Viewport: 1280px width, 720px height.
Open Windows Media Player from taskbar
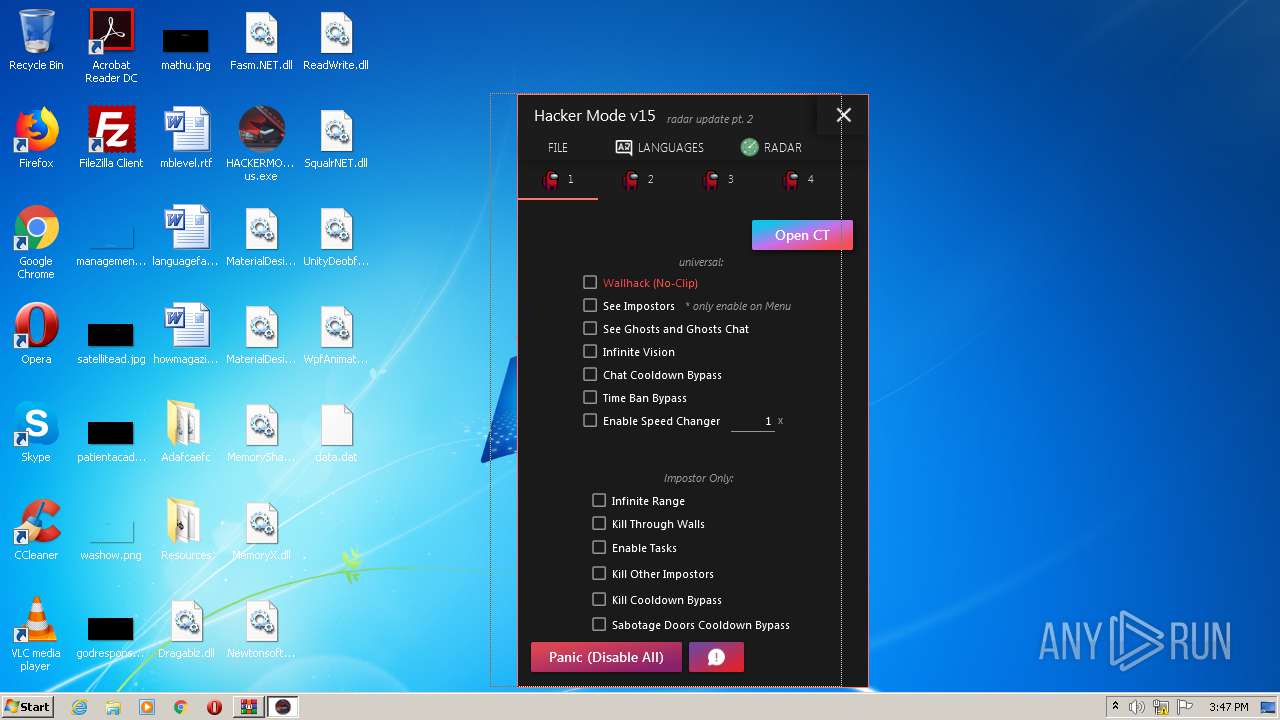click(147, 707)
